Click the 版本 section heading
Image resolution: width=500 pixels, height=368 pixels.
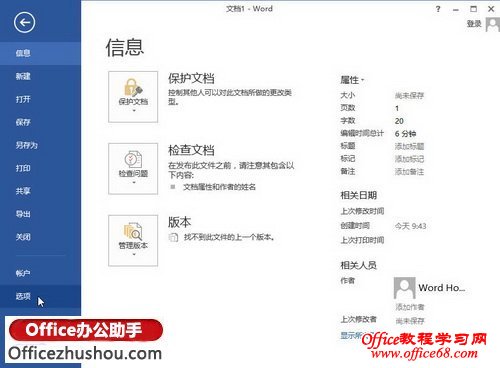pos(179,222)
